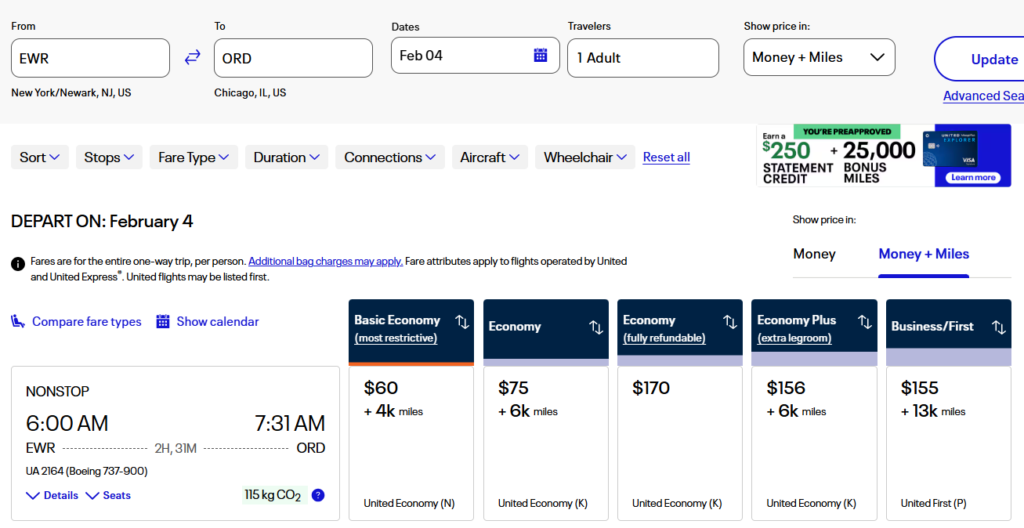The height and width of the screenshot is (528, 1024).
Task: Choose the $156 Economy Plus fare
Action: 814,444
